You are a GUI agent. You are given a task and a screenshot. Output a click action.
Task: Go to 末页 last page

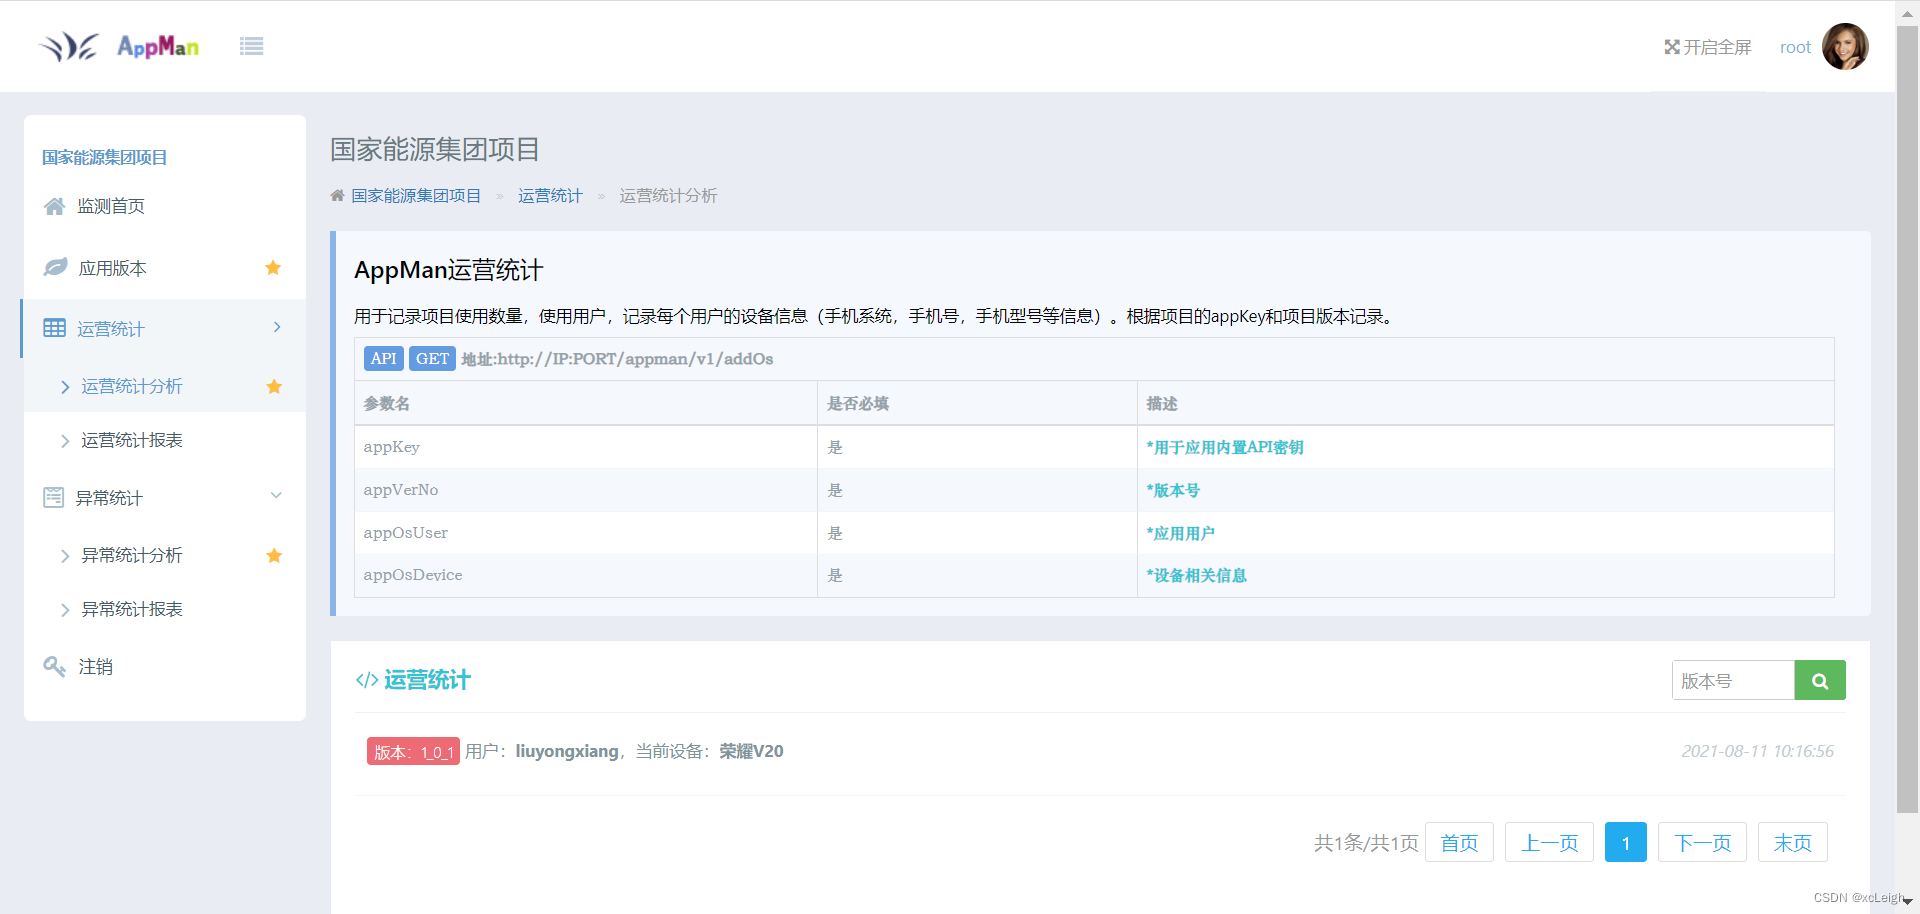coord(1793,842)
